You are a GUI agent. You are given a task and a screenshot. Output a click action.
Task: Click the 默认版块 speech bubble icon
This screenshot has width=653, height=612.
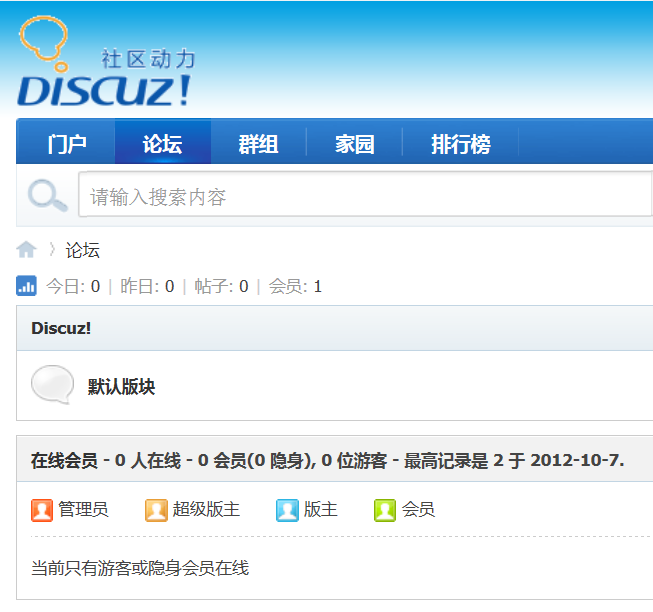tap(52, 385)
